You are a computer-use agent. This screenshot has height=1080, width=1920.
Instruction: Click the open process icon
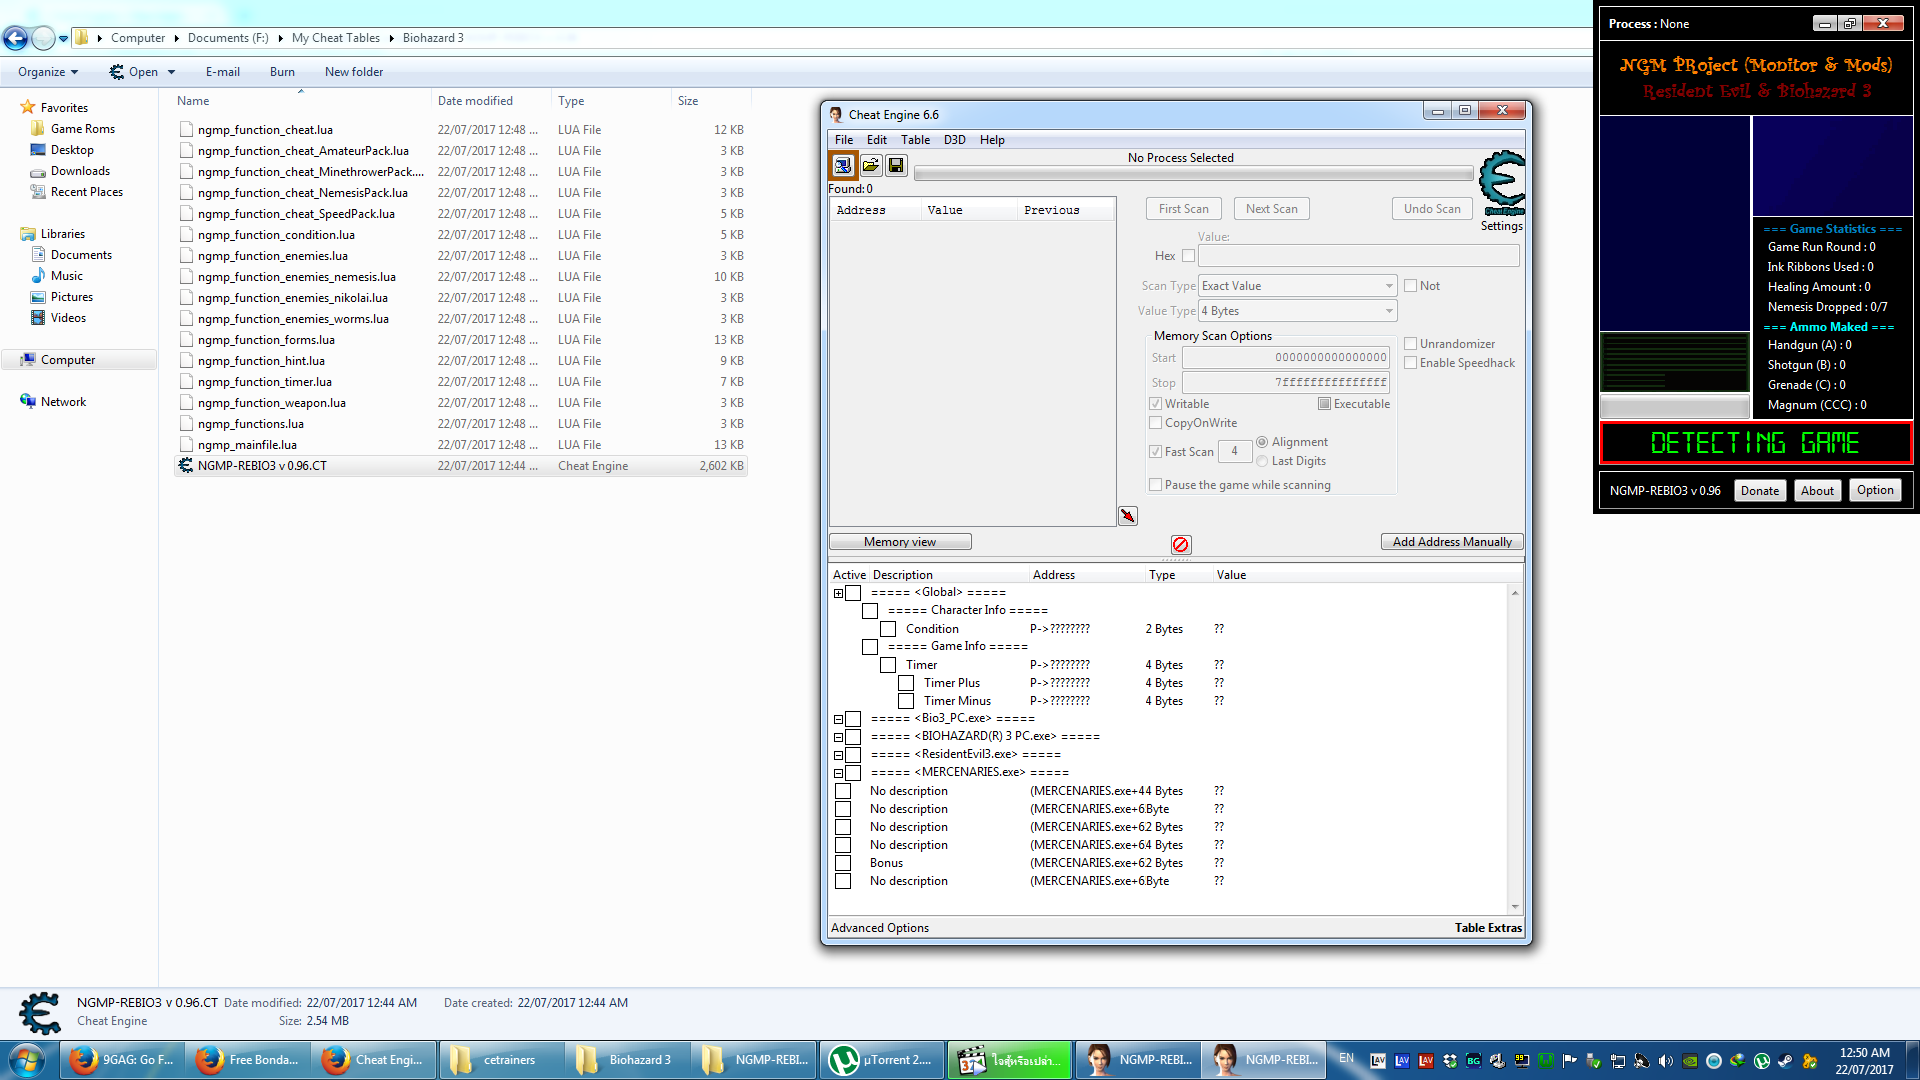(843, 165)
